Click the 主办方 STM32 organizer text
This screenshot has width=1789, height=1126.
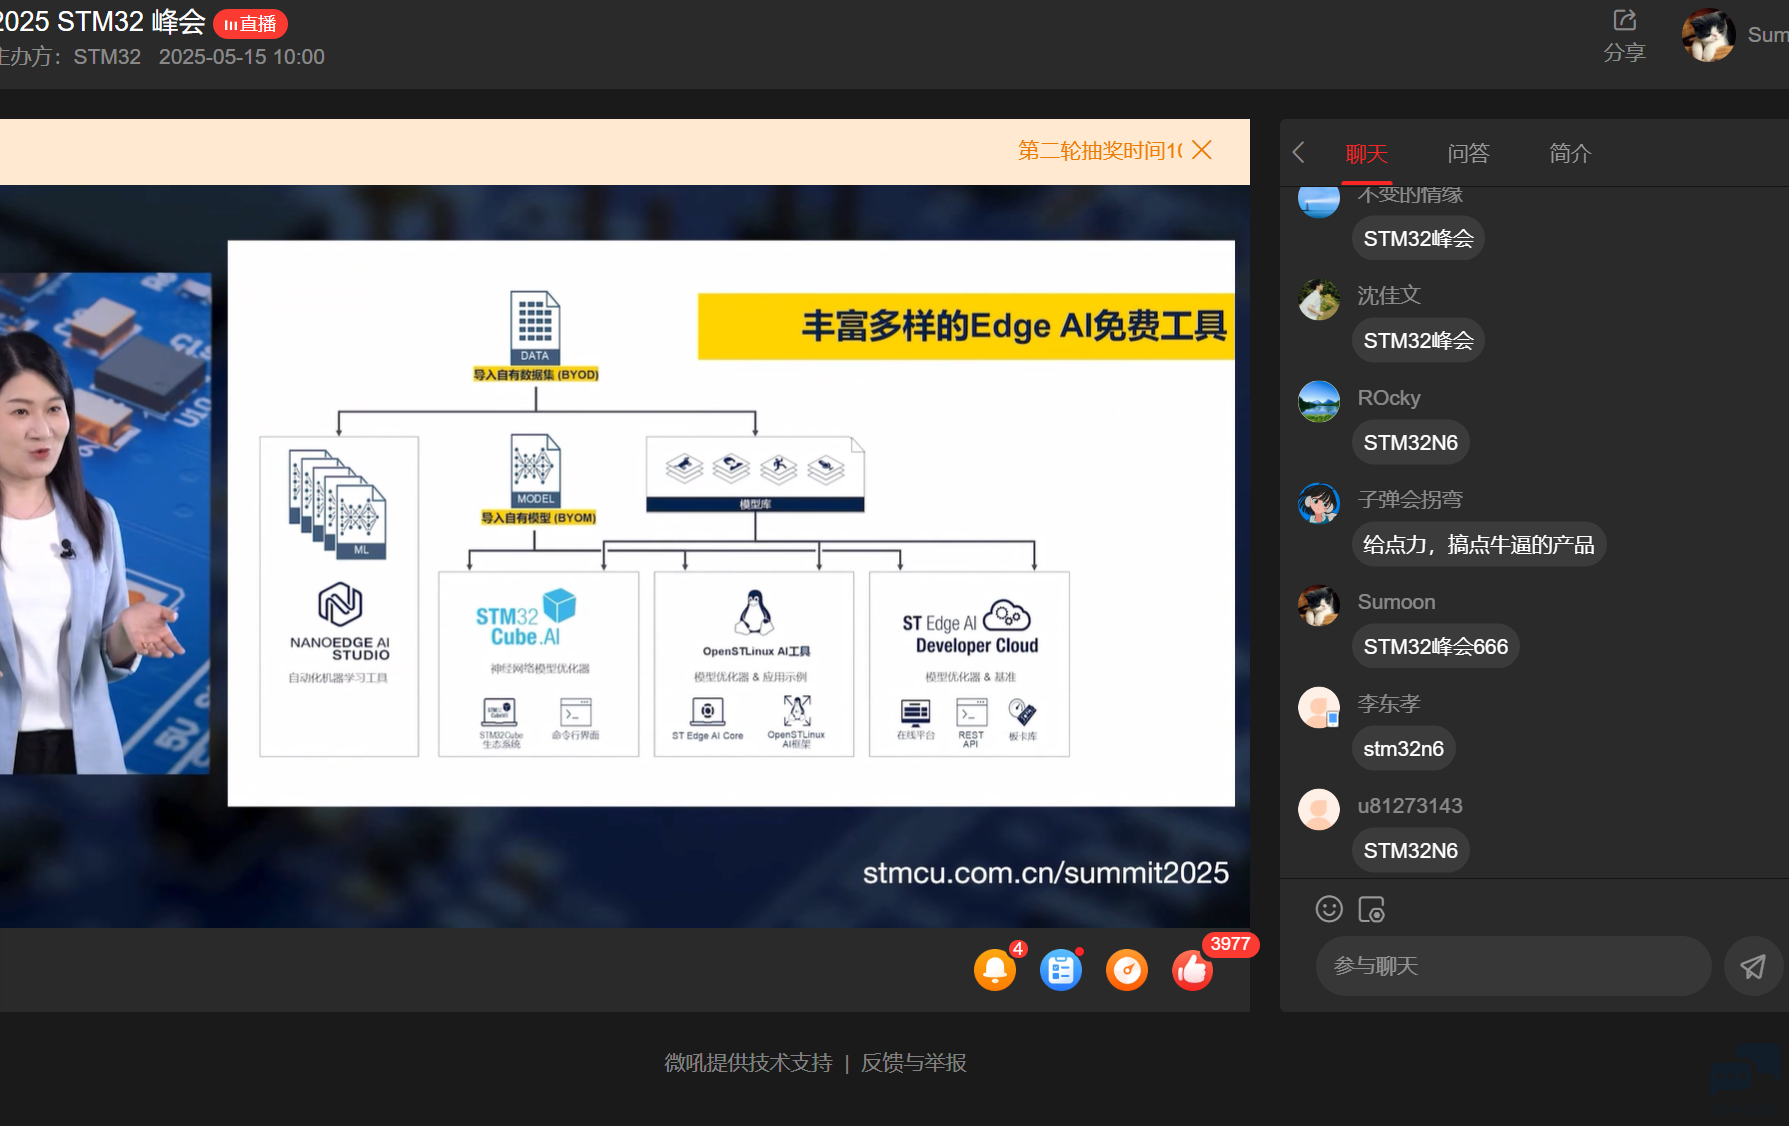(70, 57)
